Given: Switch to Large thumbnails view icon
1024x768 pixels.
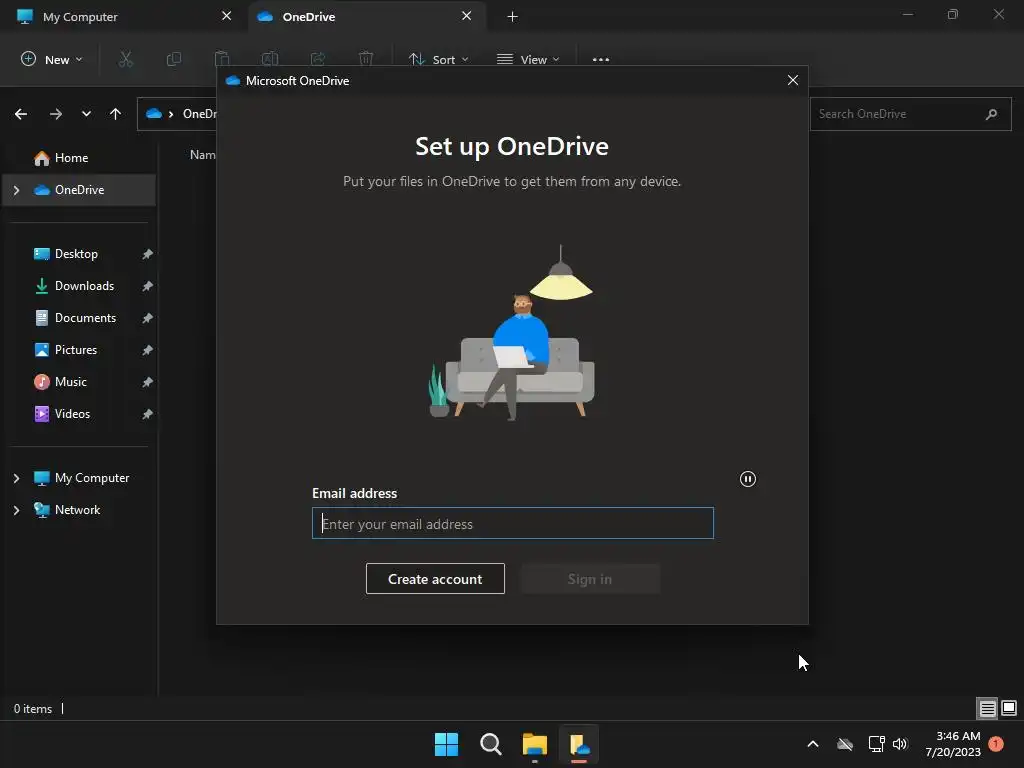Looking at the screenshot, I should 1009,708.
